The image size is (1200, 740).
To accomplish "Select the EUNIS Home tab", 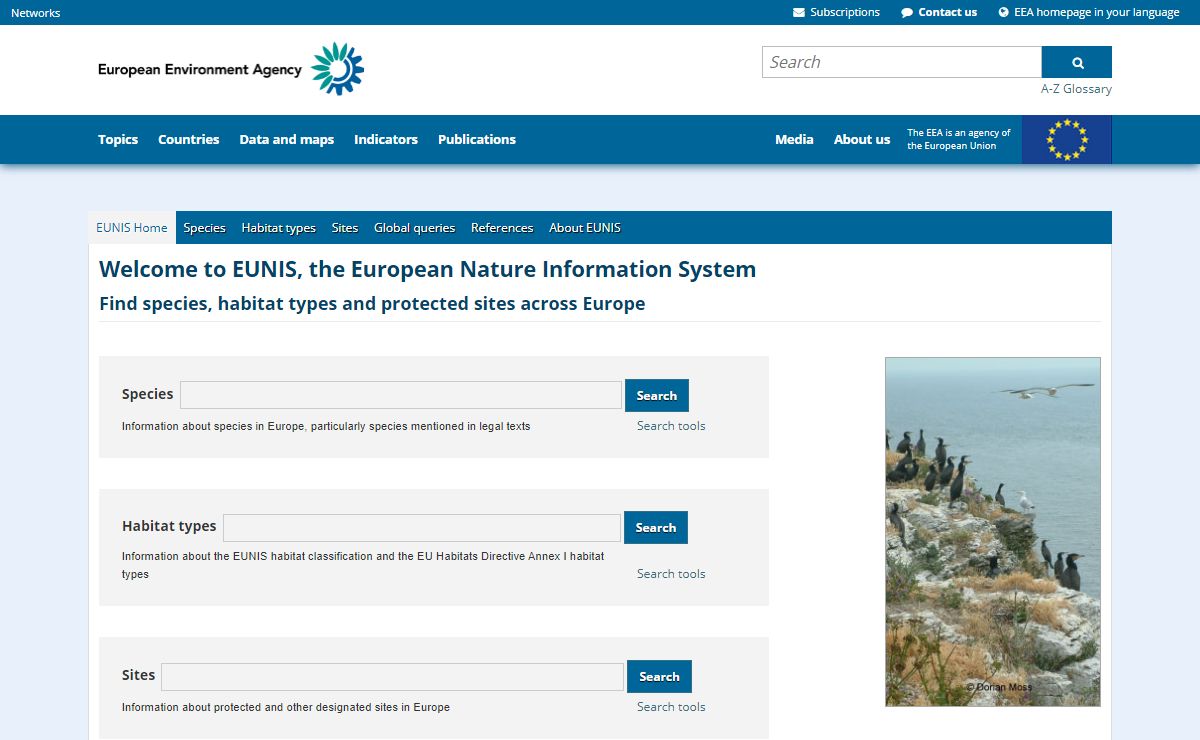I will 132,228.
